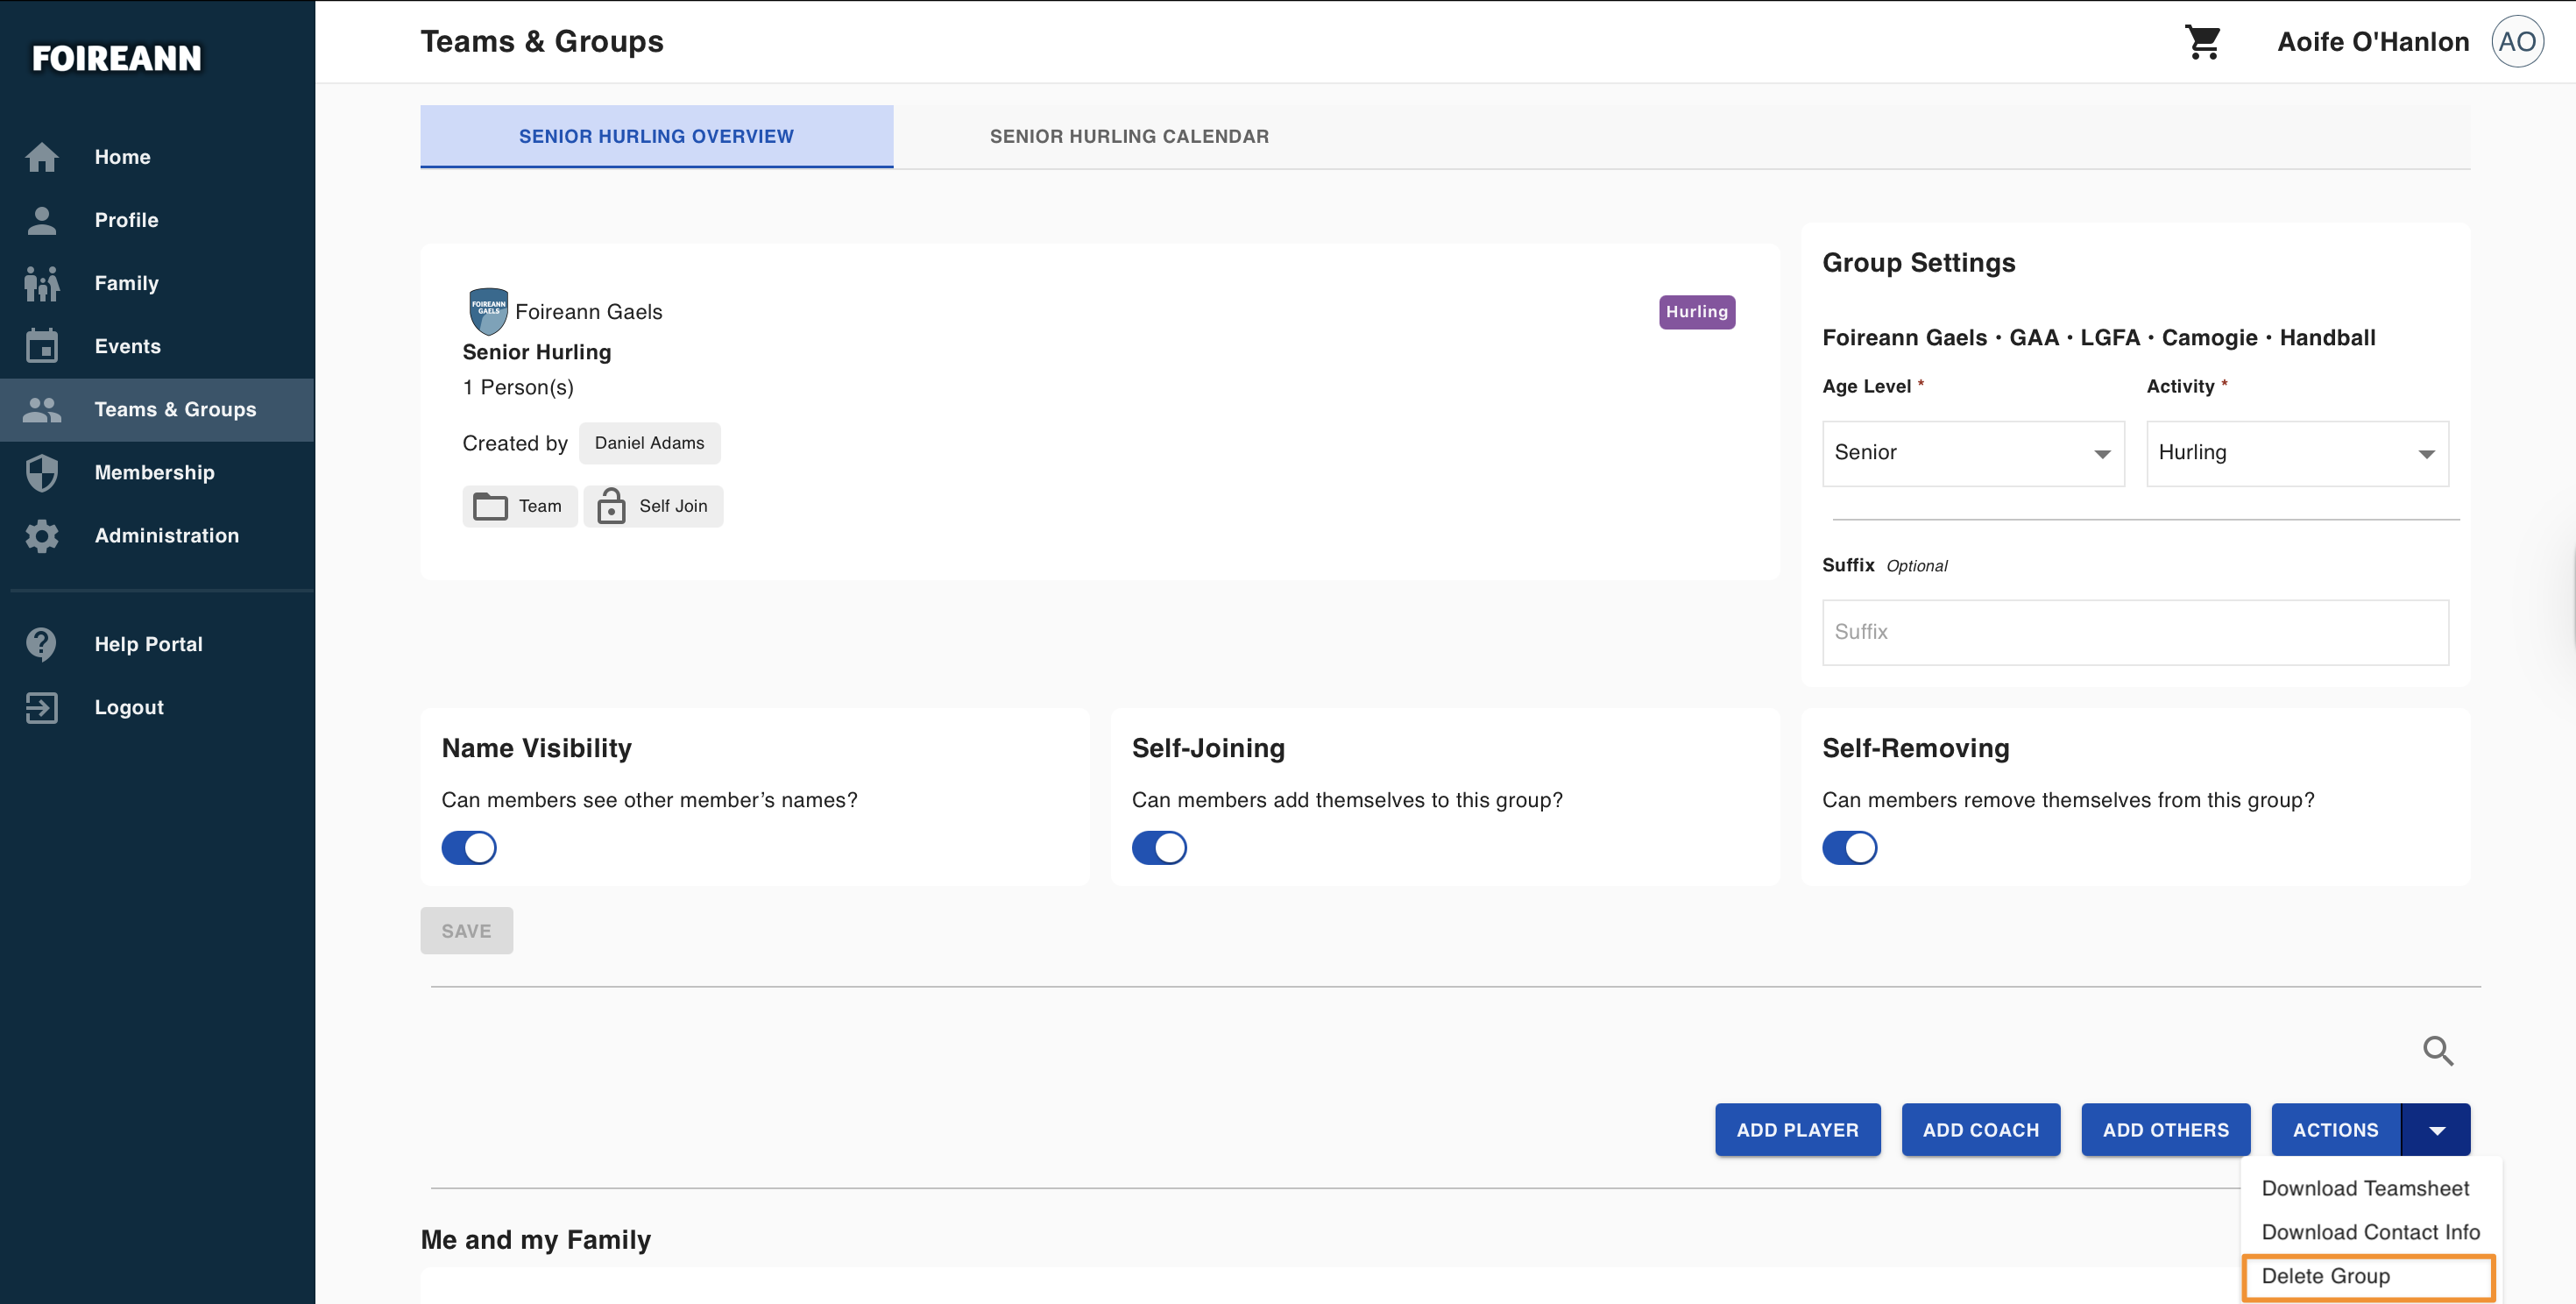Click the 1 Person(s) count text
Image resolution: width=2576 pixels, height=1304 pixels.
518,387
